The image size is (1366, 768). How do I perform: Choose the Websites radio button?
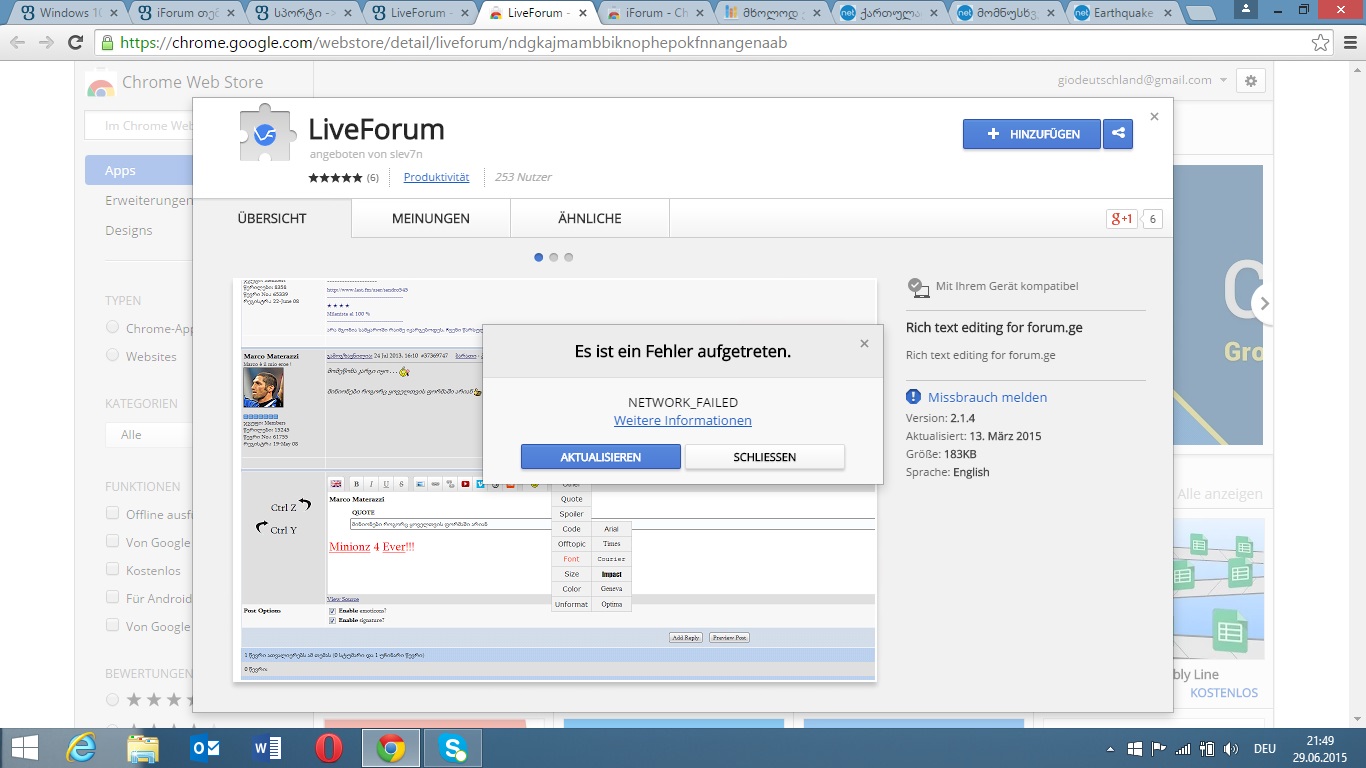click(x=112, y=356)
